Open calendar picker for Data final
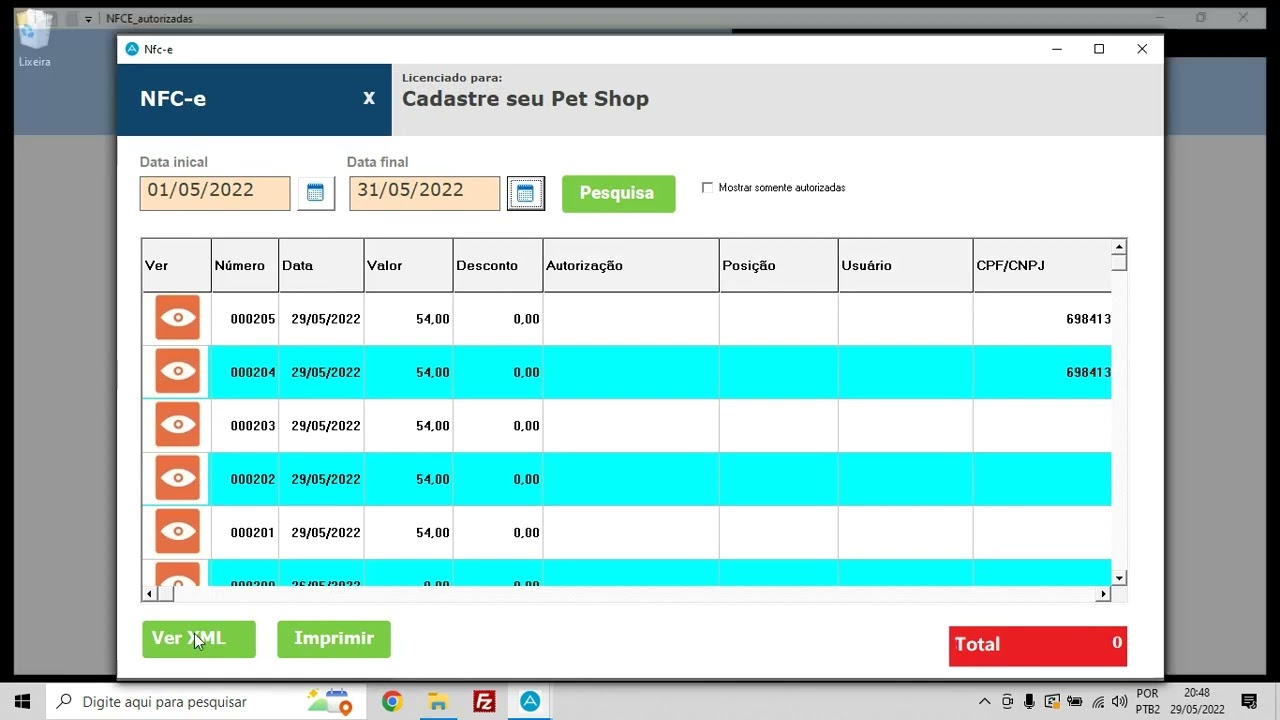The height and width of the screenshot is (720, 1280). (526, 193)
